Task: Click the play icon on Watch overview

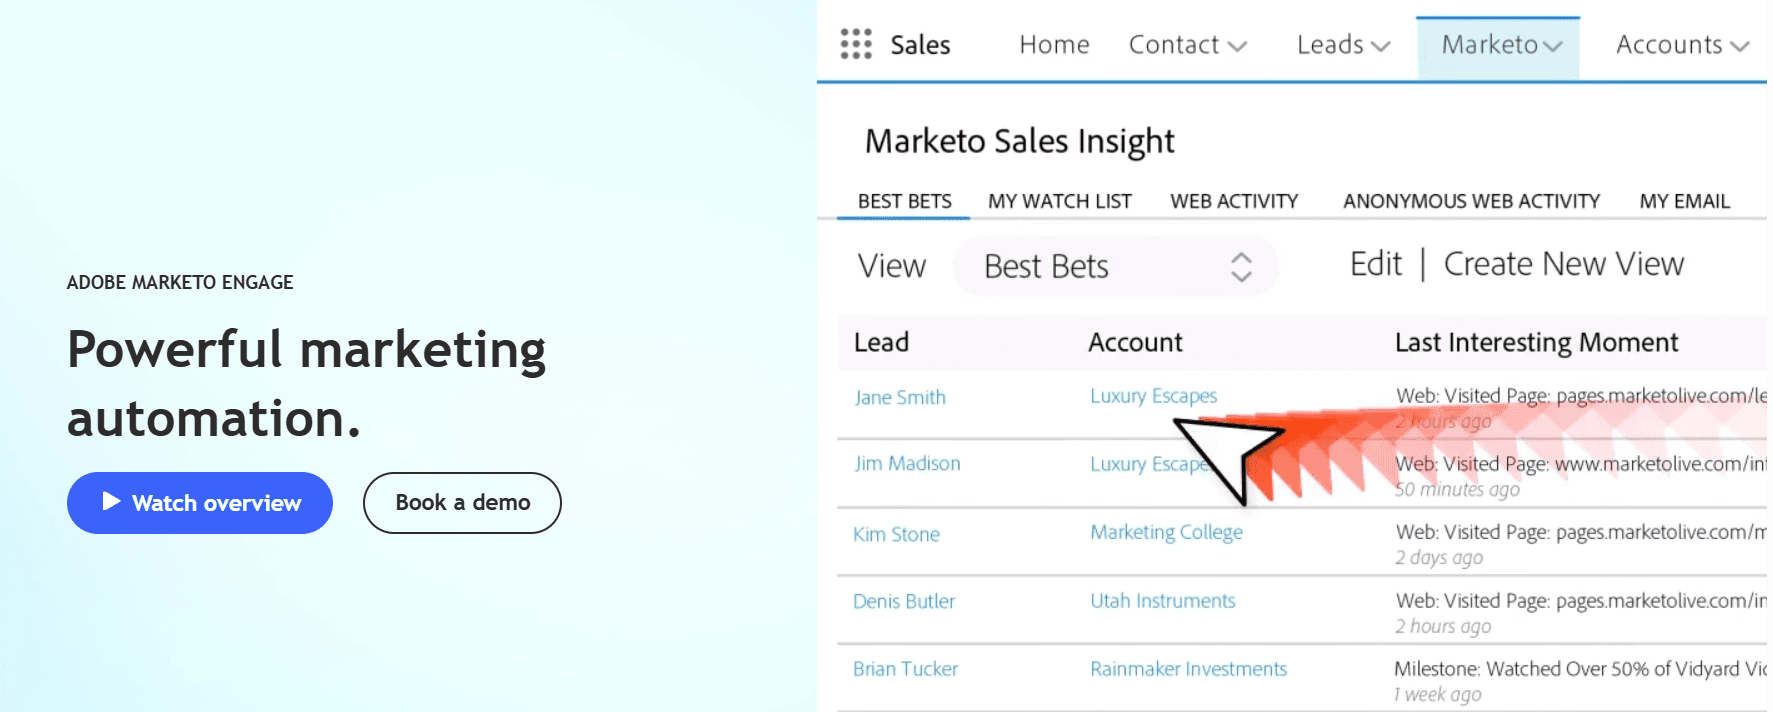Action: pyautogui.click(x=113, y=503)
